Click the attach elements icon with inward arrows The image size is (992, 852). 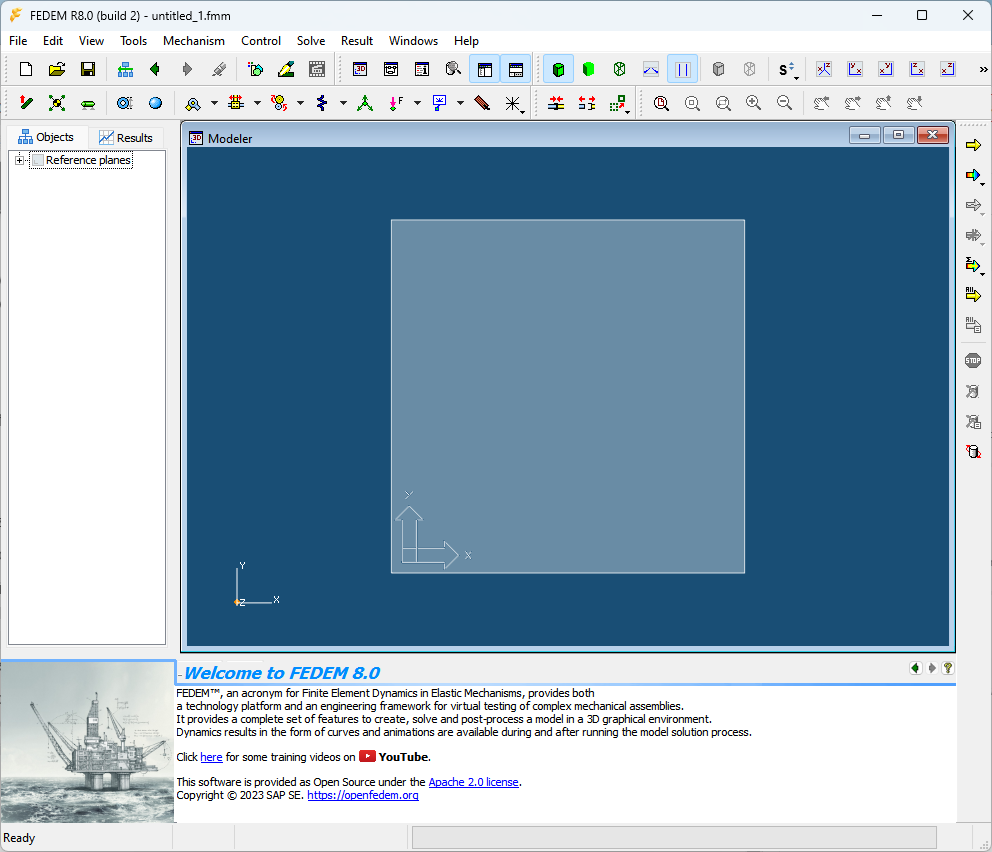click(x=556, y=103)
